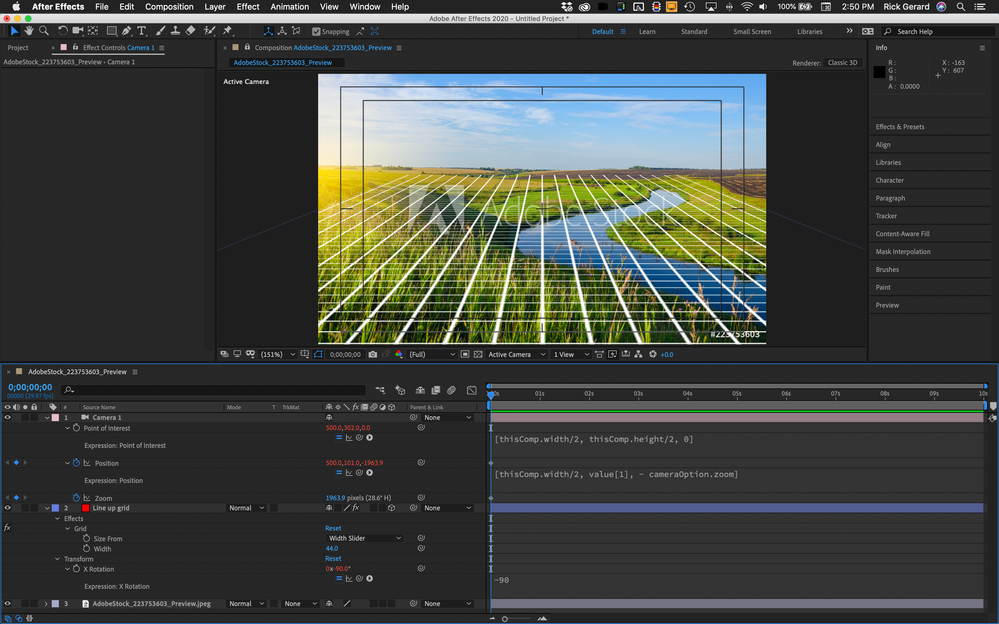Image resolution: width=999 pixels, height=624 pixels.
Task: Open the Size From Width Slider dropdown
Action: tap(364, 538)
